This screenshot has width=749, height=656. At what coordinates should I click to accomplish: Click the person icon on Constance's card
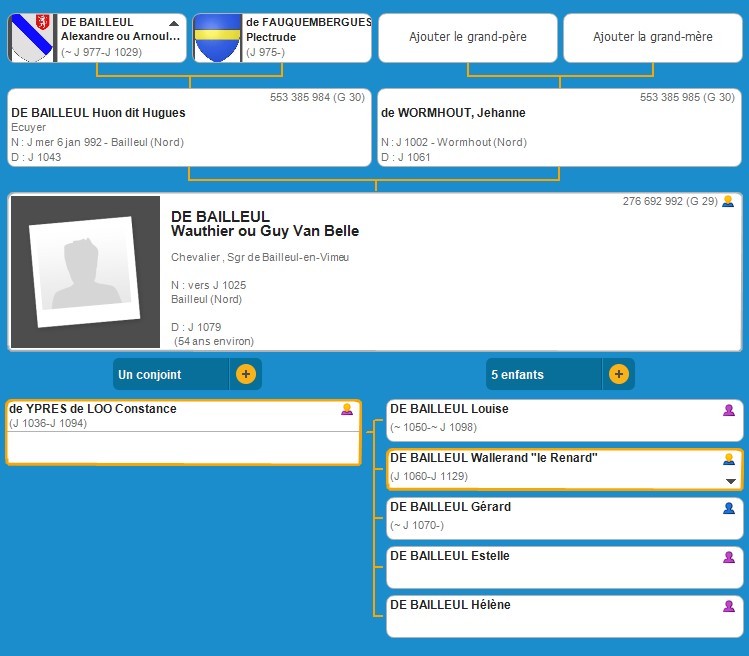pos(347,409)
